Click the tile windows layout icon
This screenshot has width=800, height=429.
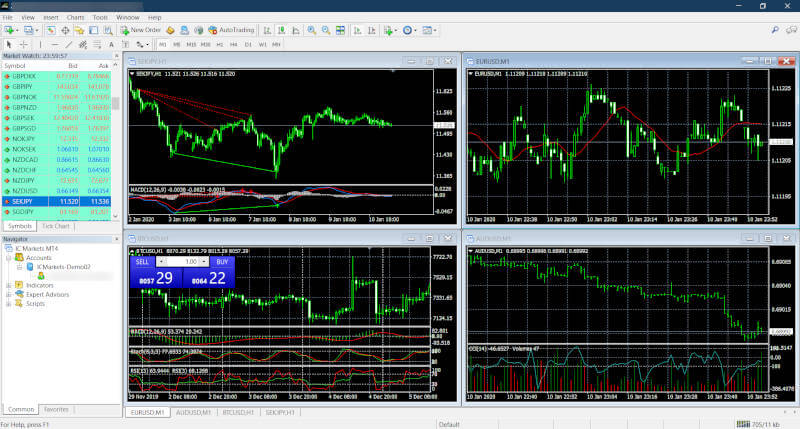tap(340, 31)
